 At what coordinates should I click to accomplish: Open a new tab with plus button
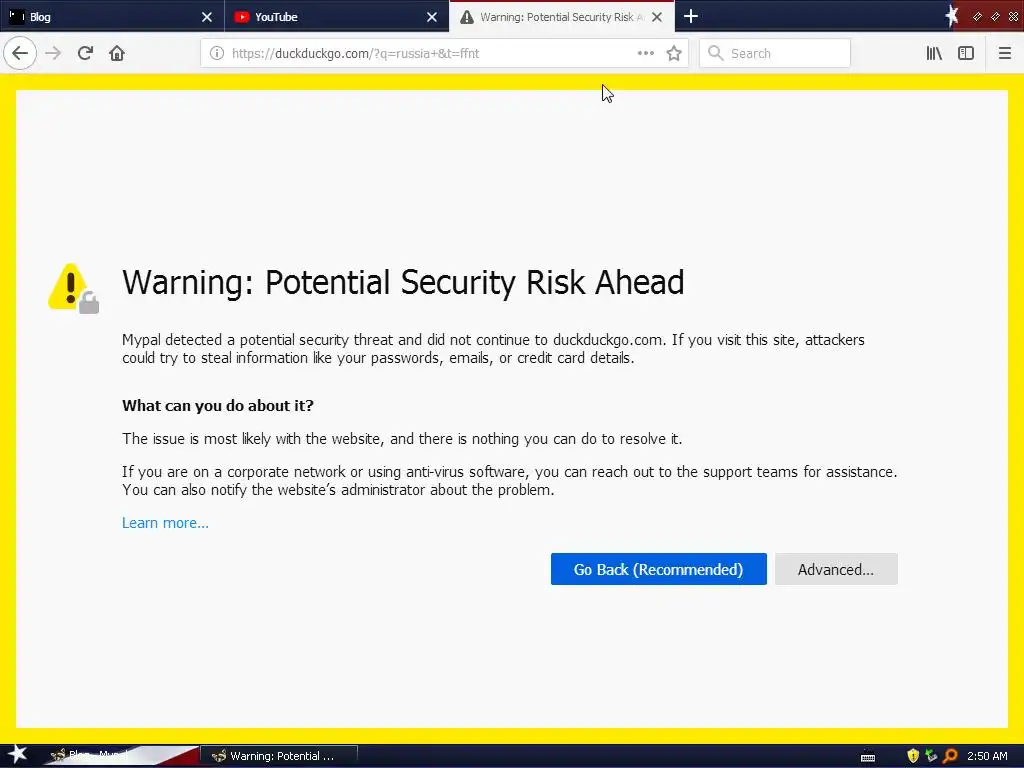tap(690, 16)
